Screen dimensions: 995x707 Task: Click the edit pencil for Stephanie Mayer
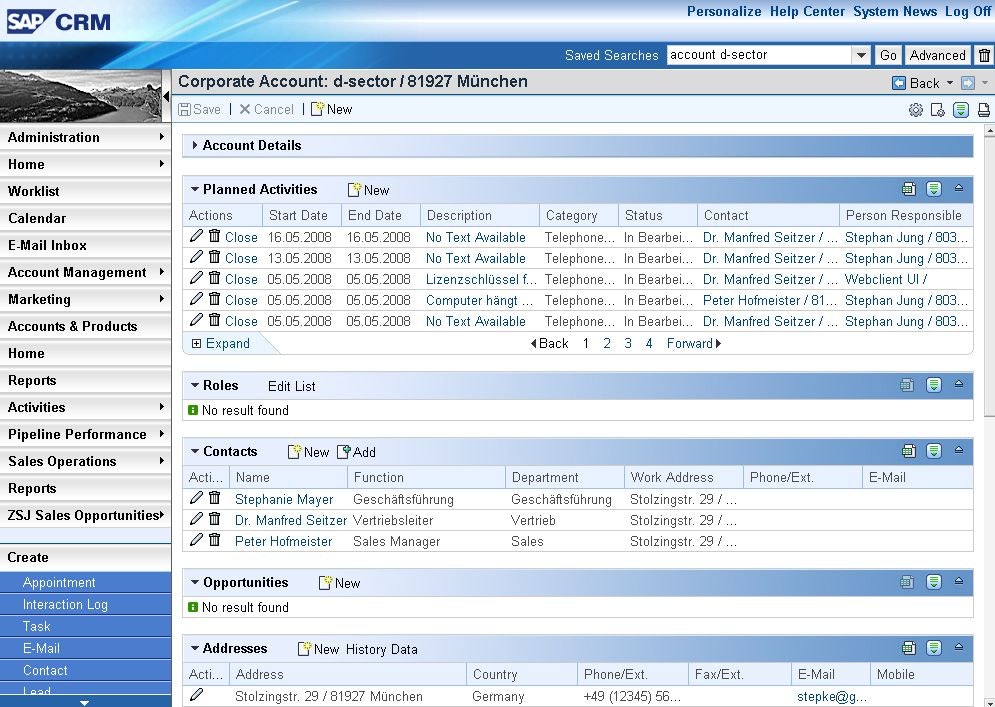pyautogui.click(x=196, y=498)
